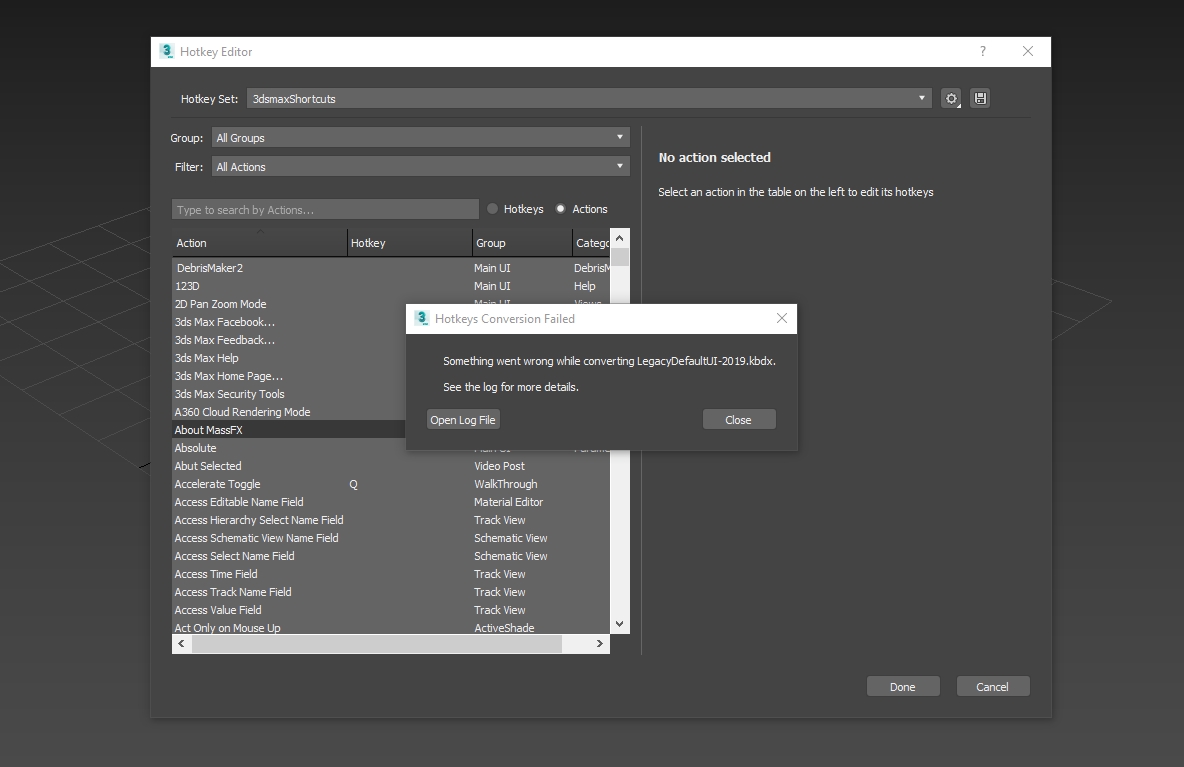This screenshot has width=1184, height=767.
Task: Click the 3ds Max logo in conversion failed dialog
Action: [422, 319]
